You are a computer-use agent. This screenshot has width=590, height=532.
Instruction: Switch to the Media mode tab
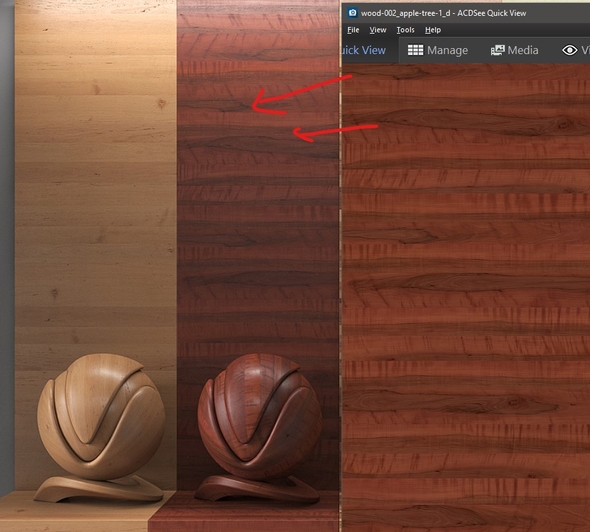click(514, 50)
